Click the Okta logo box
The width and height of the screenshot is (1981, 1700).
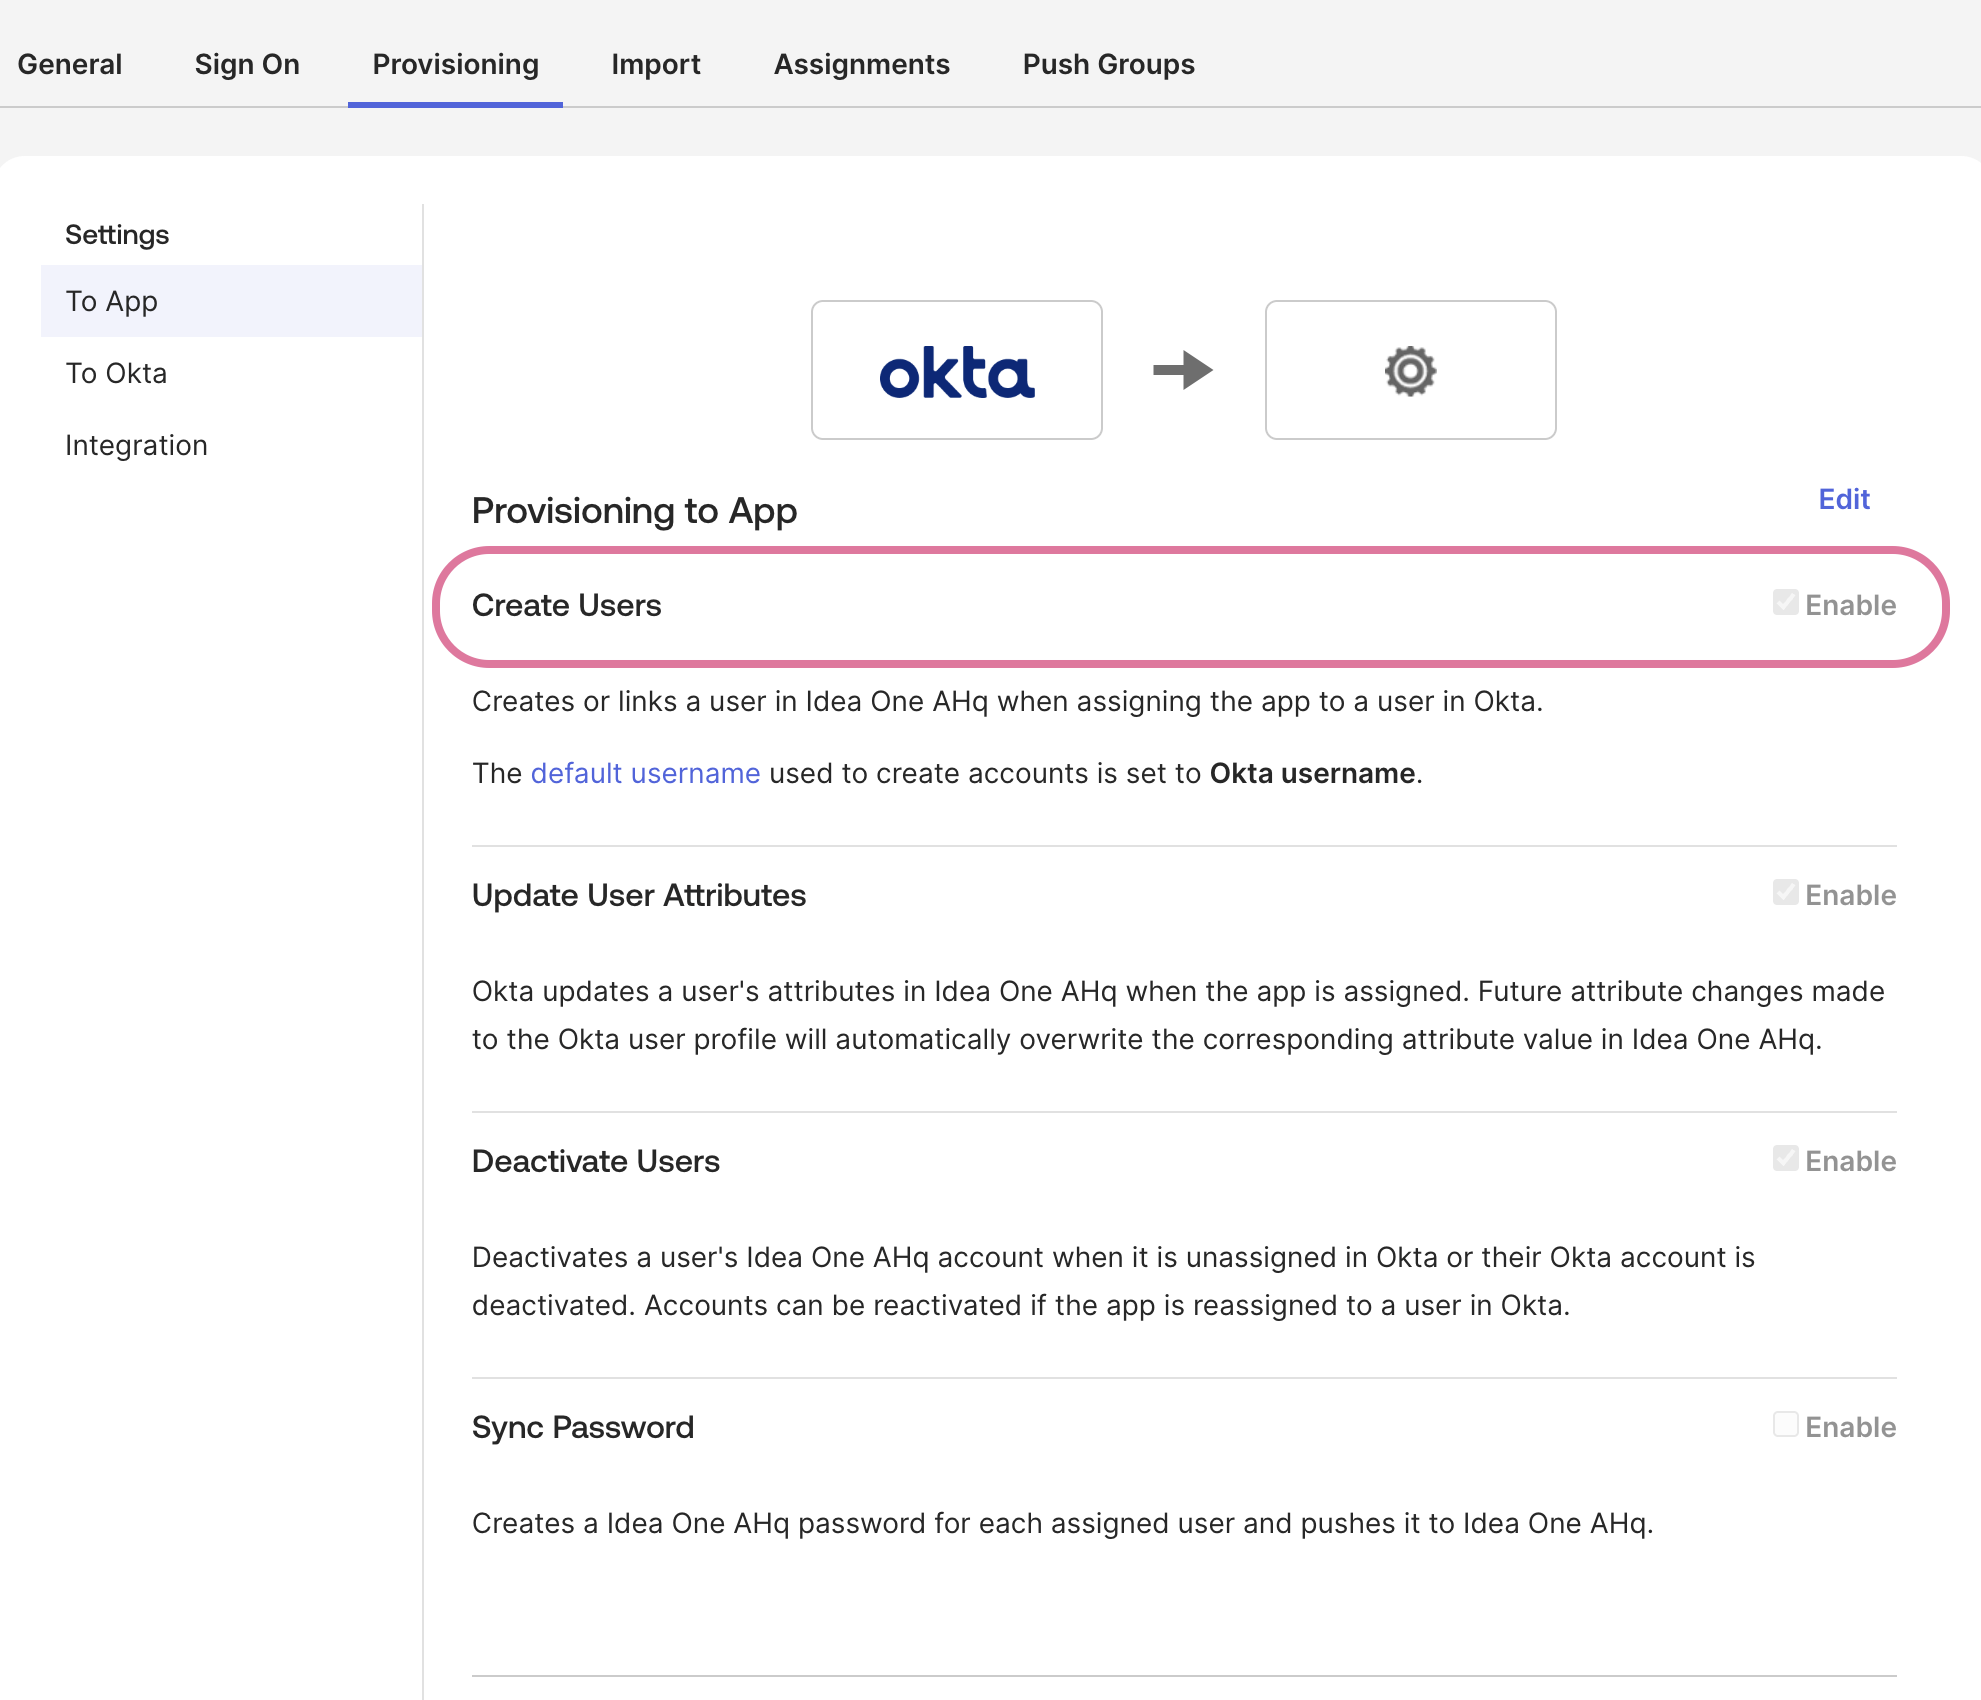pos(956,370)
